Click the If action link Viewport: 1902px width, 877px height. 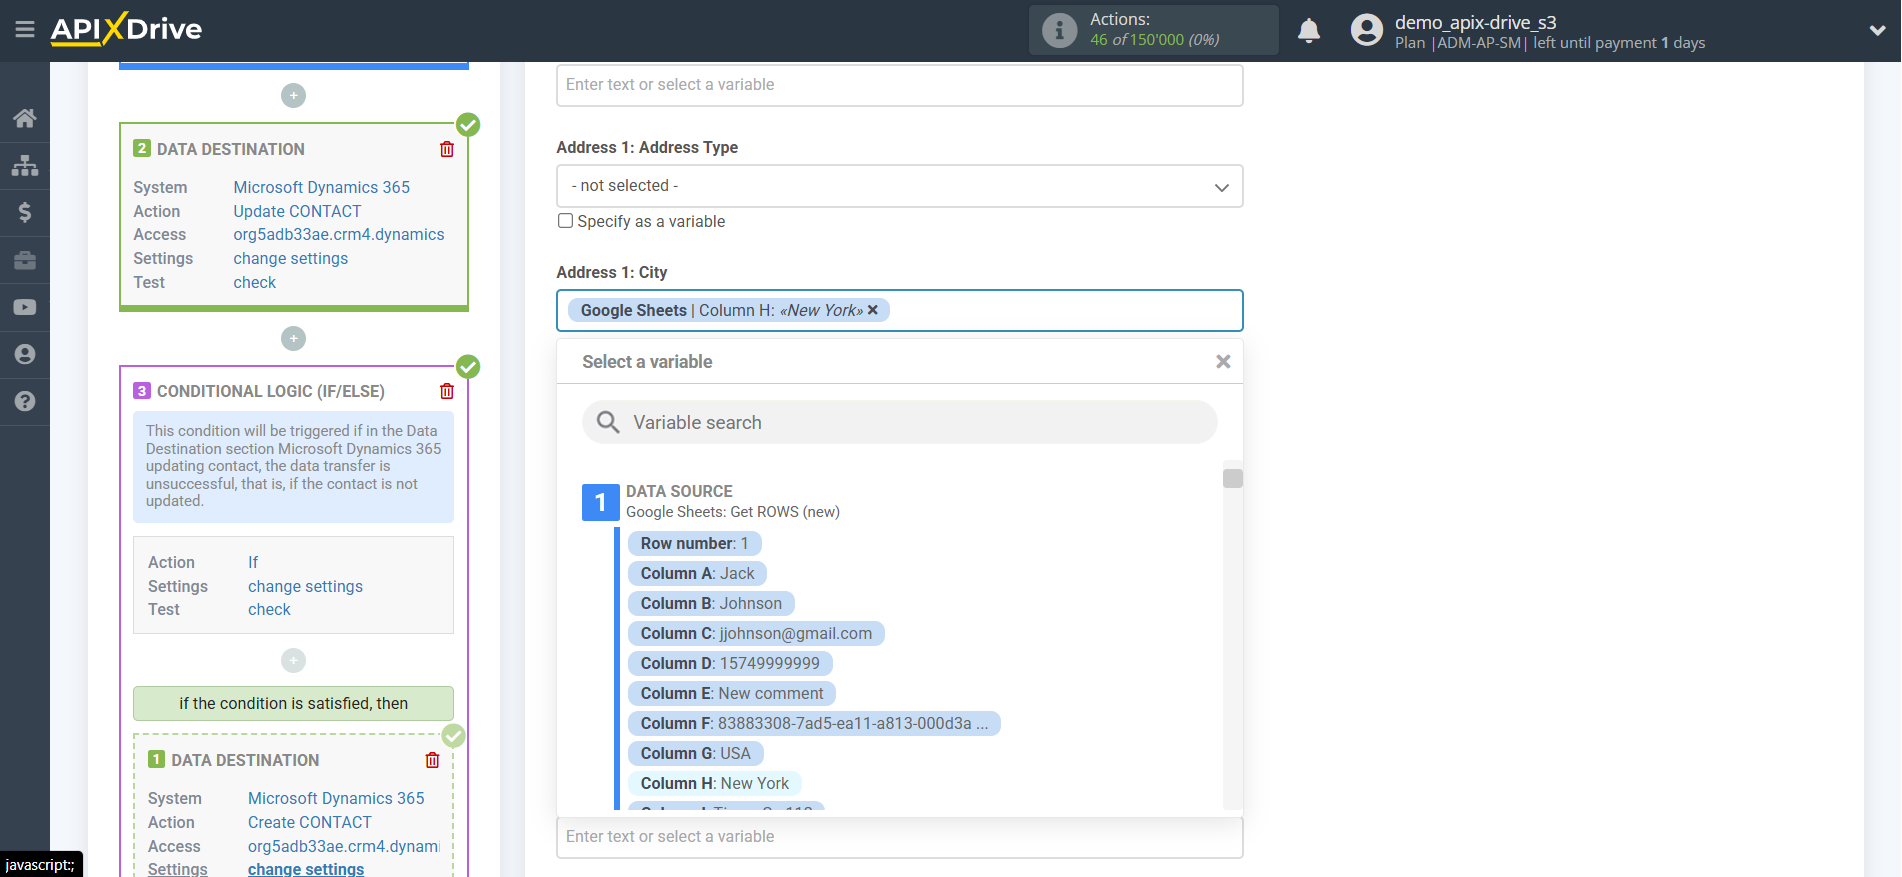tap(253, 562)
